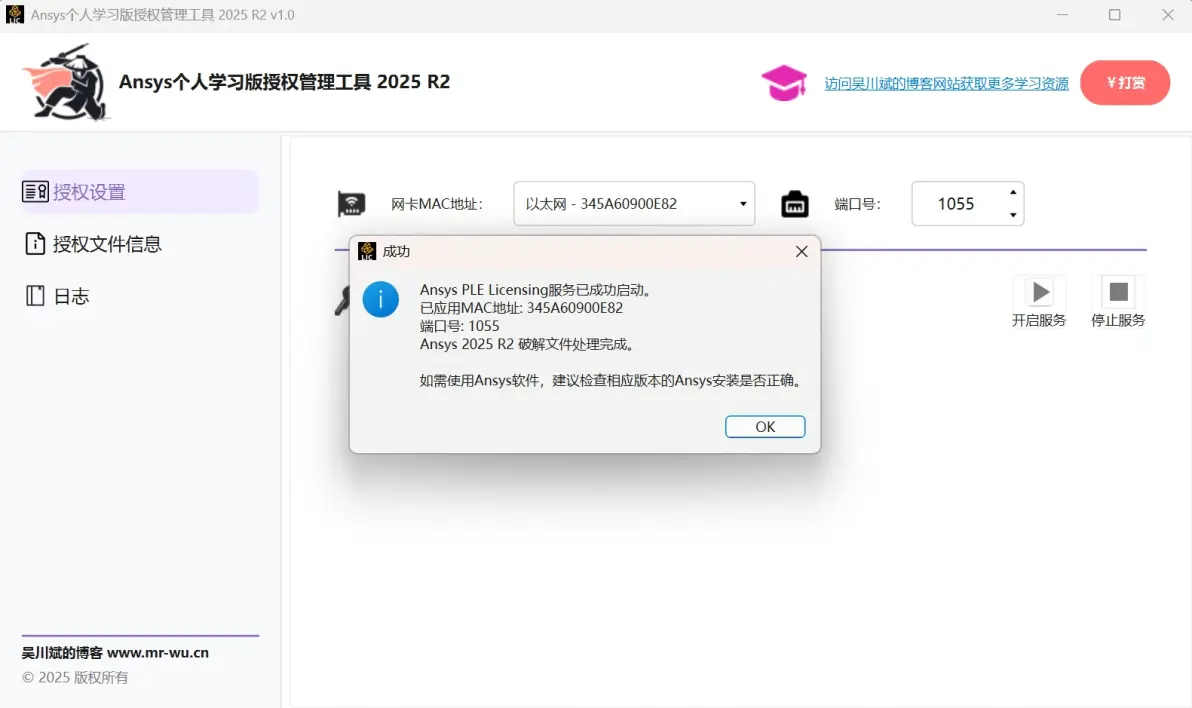The image size is (1192, 708).
Task: Increase port number with up arrow
Action: click(1013, 192)
